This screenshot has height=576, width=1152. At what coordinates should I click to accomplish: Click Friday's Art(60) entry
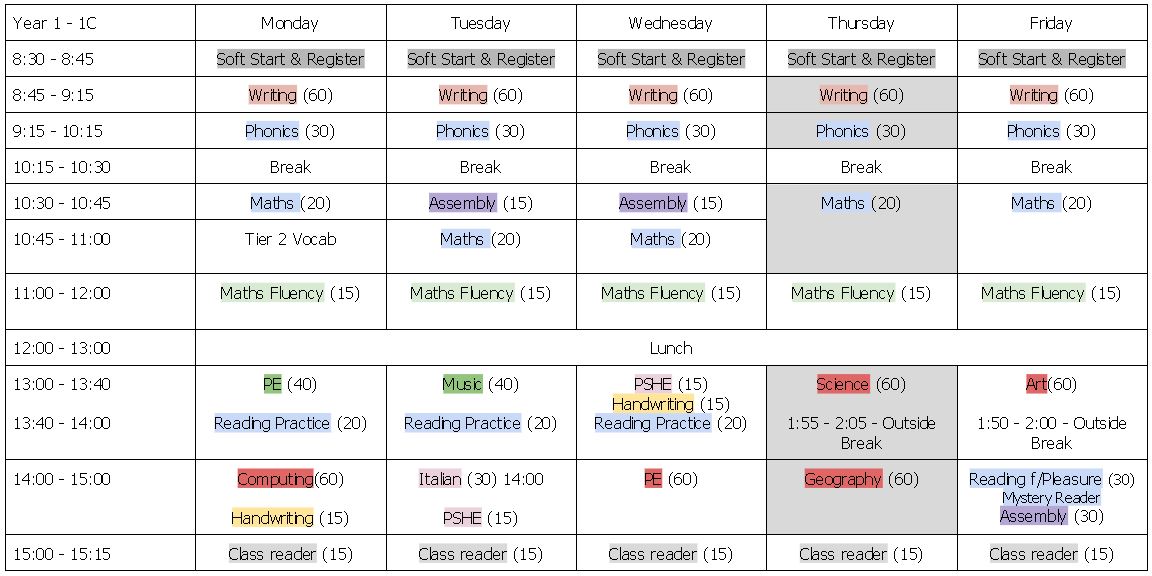1051,384
